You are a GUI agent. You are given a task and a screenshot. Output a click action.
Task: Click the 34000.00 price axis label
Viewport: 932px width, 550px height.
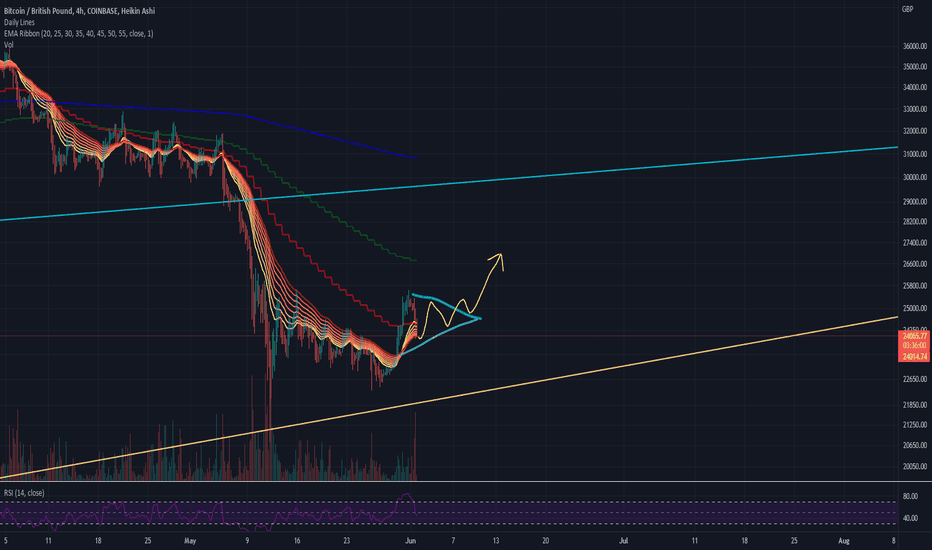click(x=915, y=87)
